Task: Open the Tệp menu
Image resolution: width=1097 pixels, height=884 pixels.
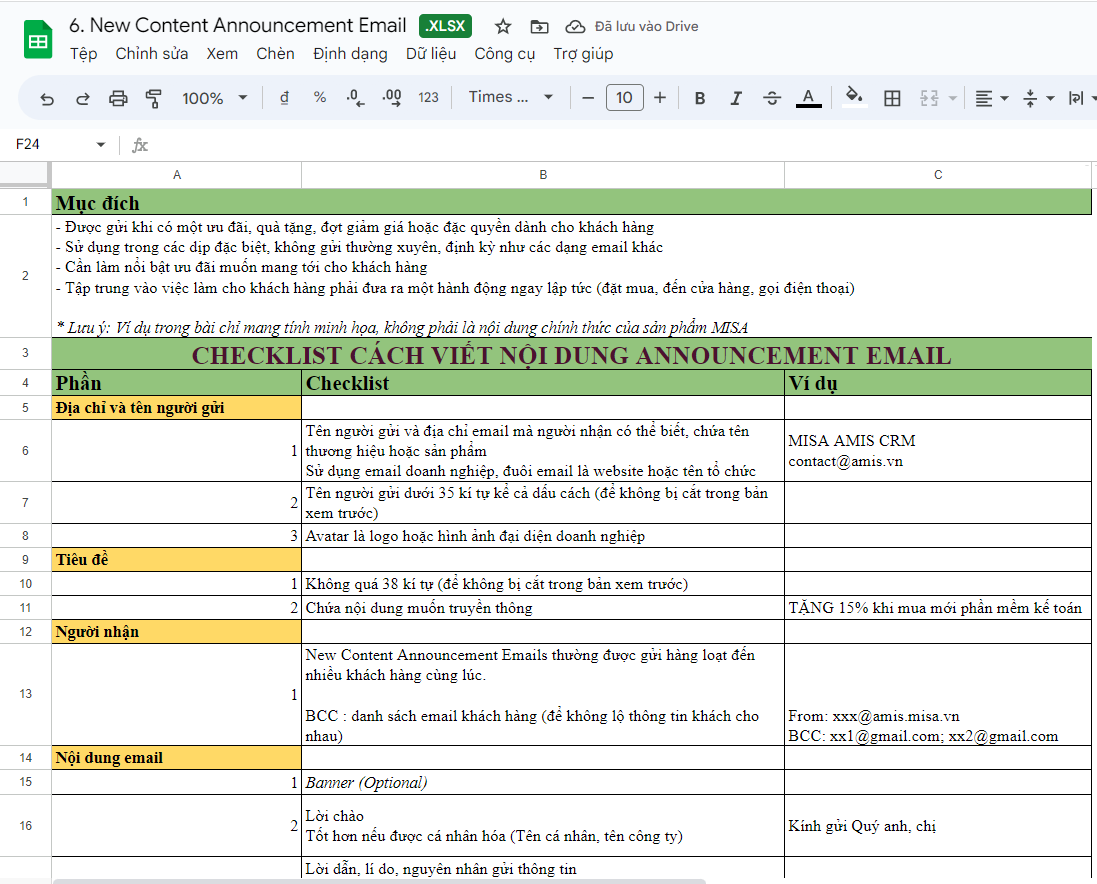Action: point(83,54)
